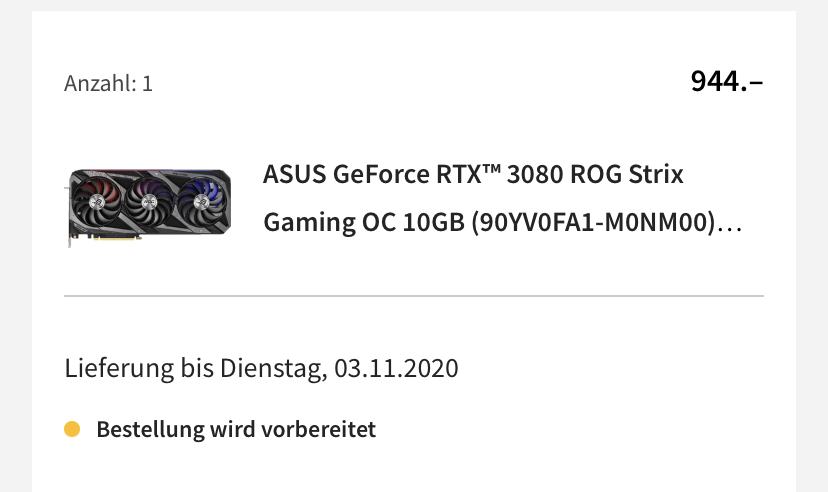
Task: Click the horizontal divider below the product
Action: [414, 296]
